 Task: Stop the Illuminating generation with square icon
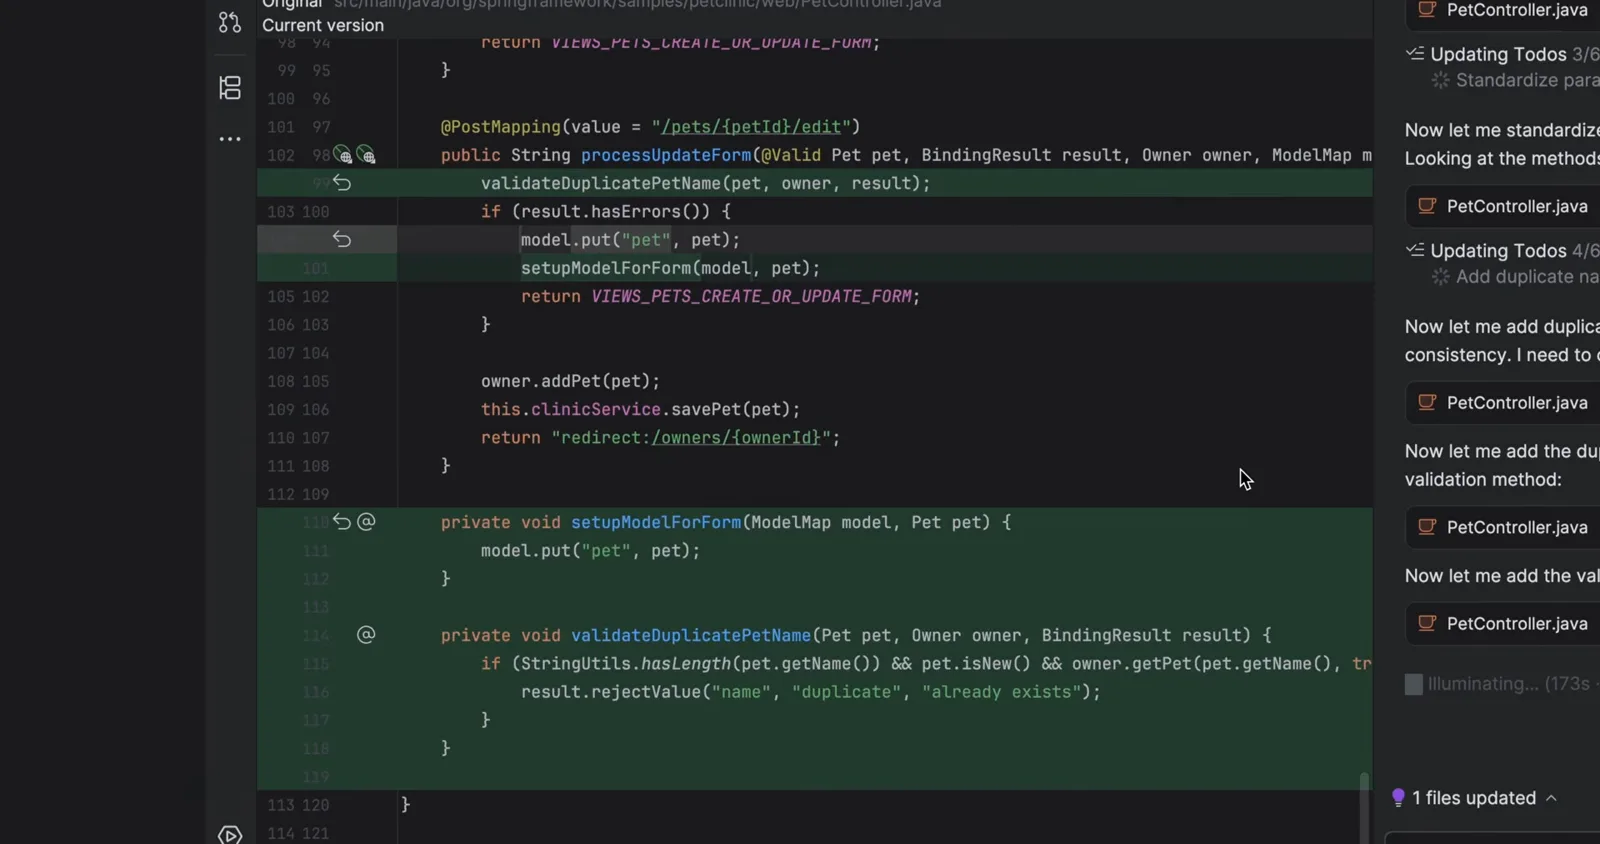pyautogui.click(x=1414, y=684)
